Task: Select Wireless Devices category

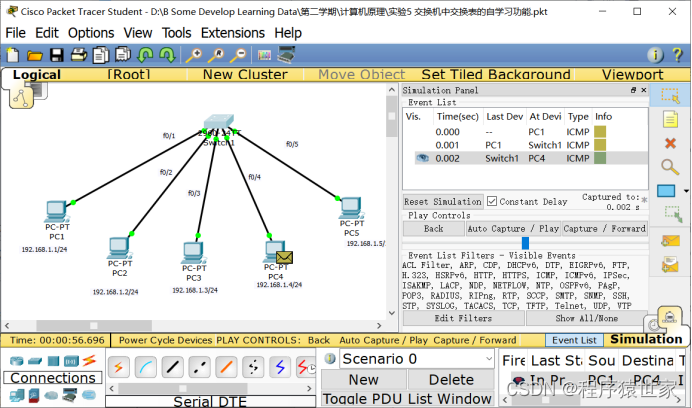Action: tap(71, 361)
